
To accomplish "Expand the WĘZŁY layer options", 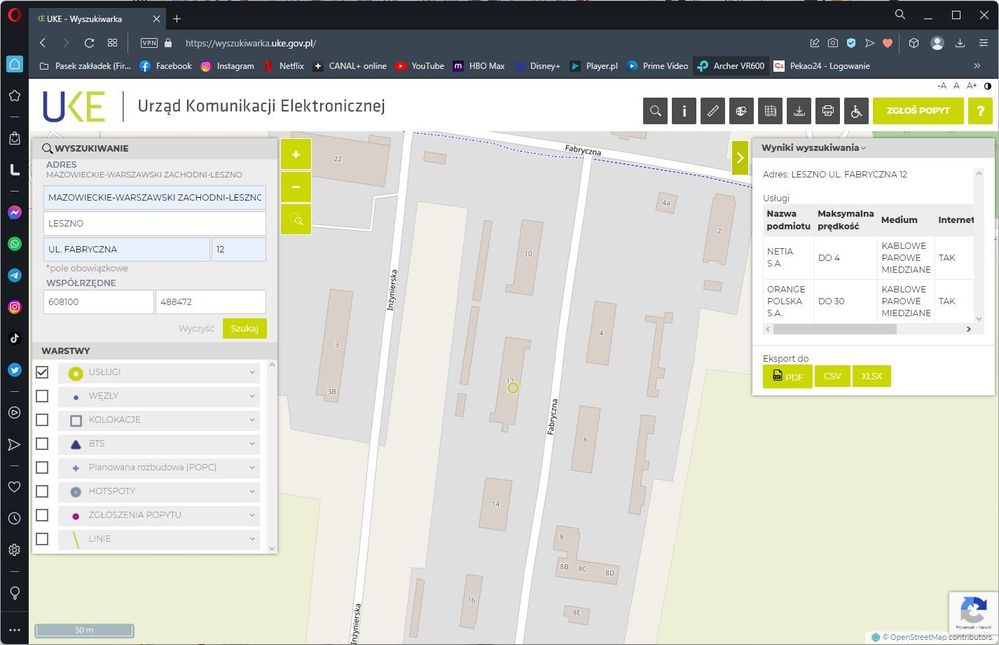I will coord(252,396).
